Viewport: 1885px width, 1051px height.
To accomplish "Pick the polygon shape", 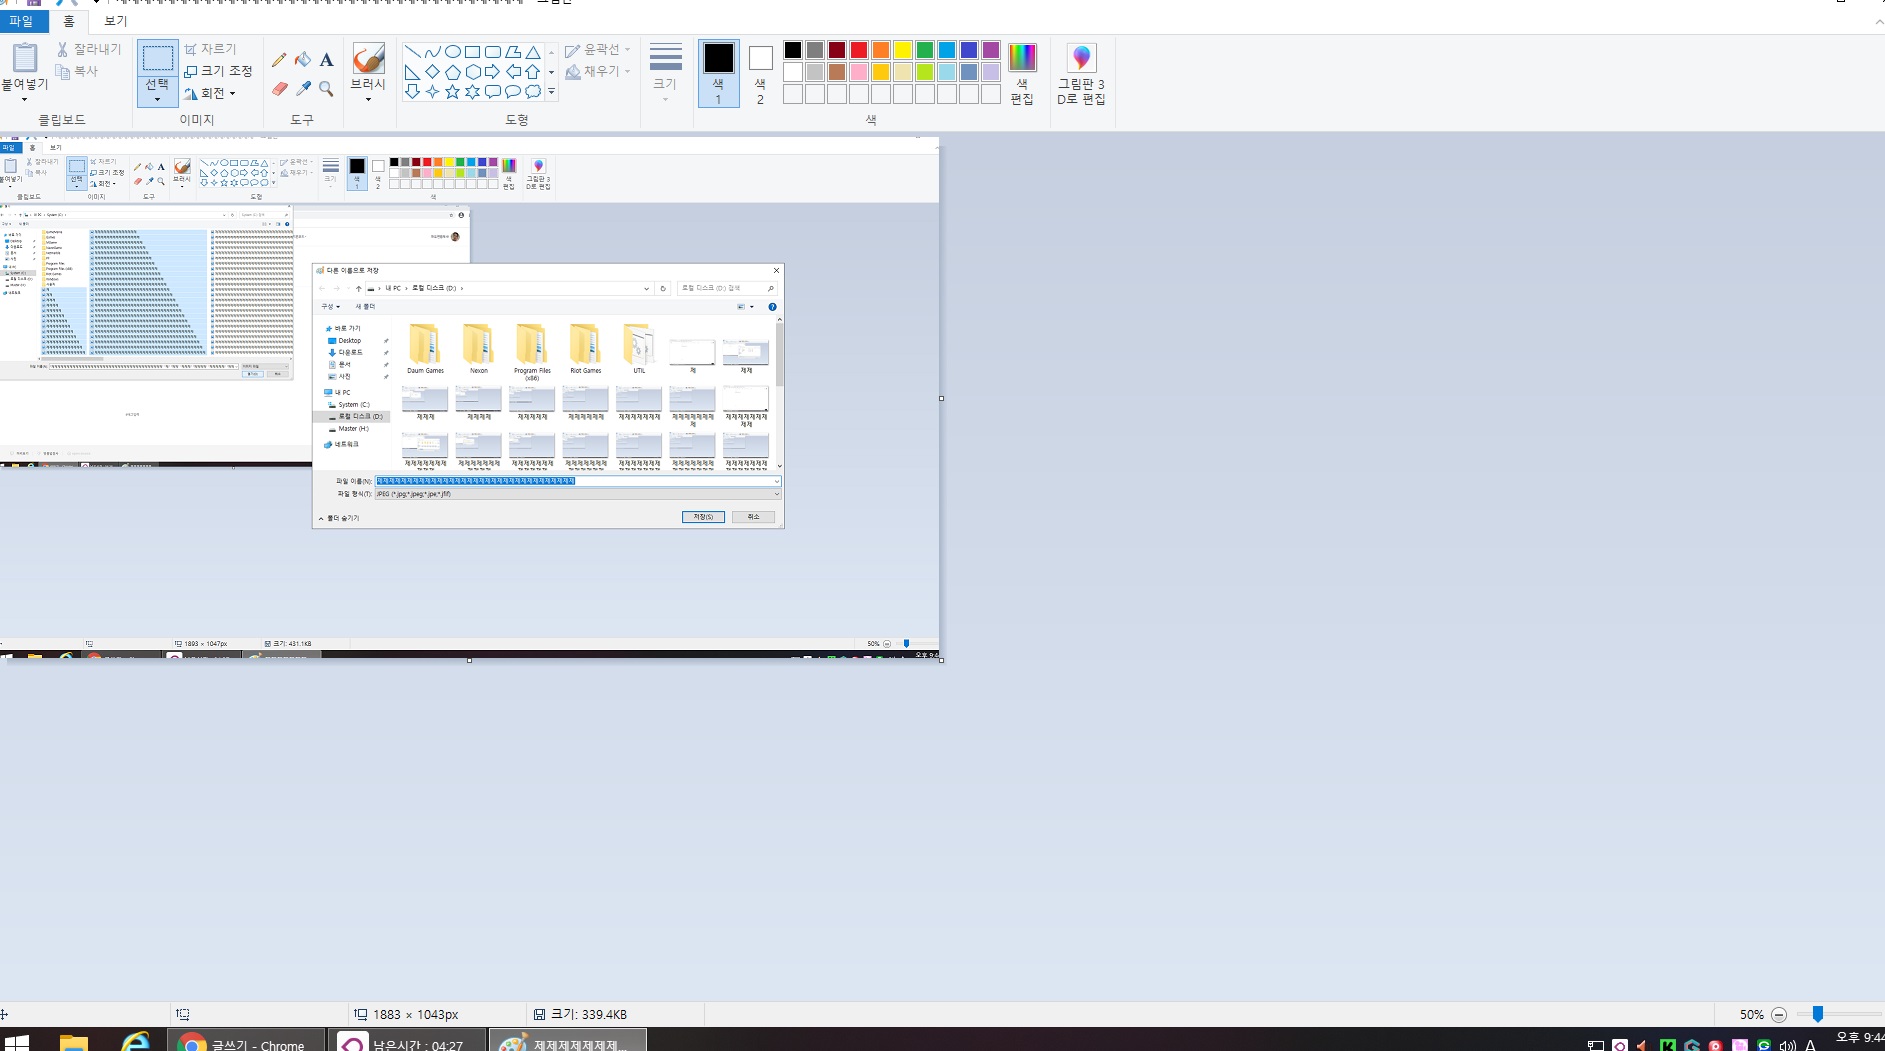I will click(x=513, y=52).
